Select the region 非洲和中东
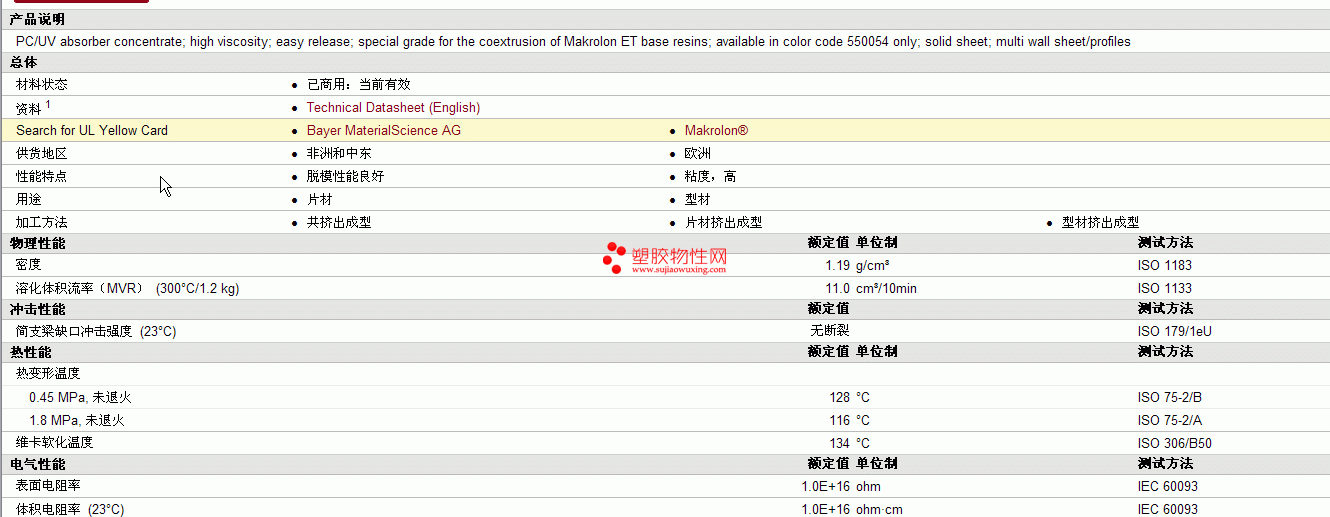Viewport: 1330px width, 517px height. (x=339, y=153)
